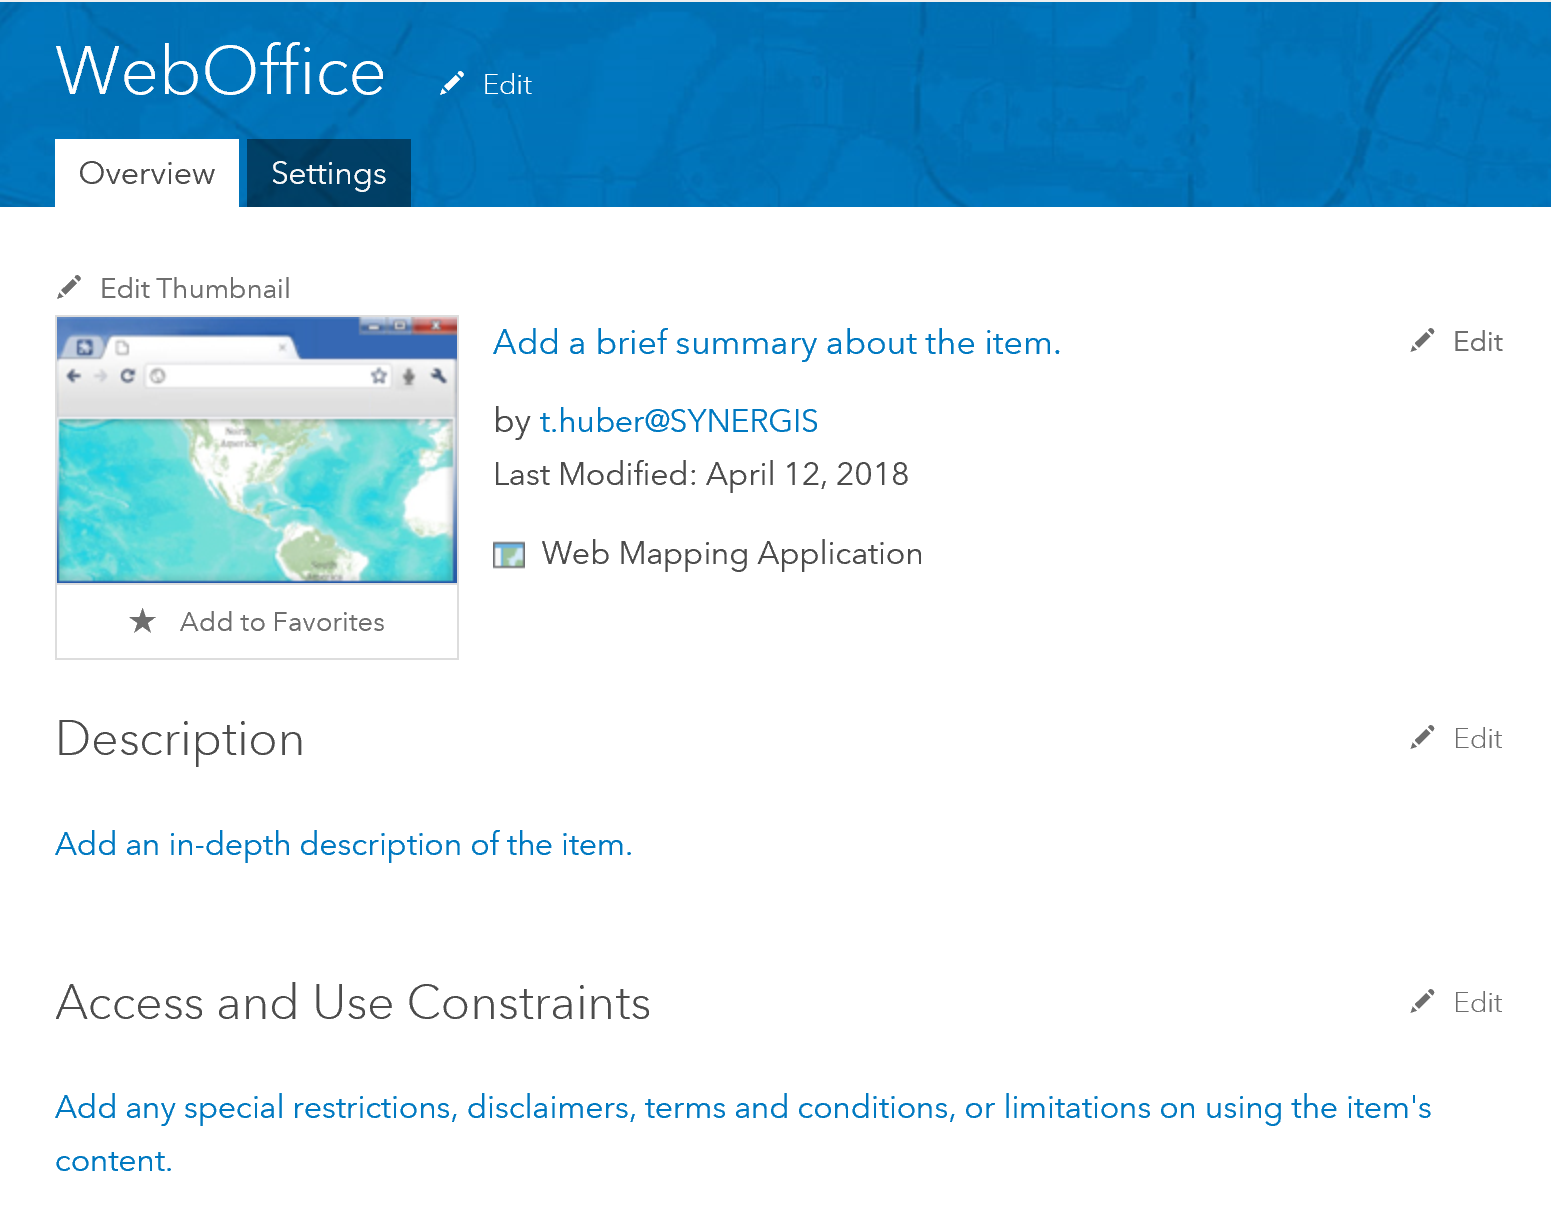
Task: Click 'Add a brief summary' link
Action: [x=776, y=343]
